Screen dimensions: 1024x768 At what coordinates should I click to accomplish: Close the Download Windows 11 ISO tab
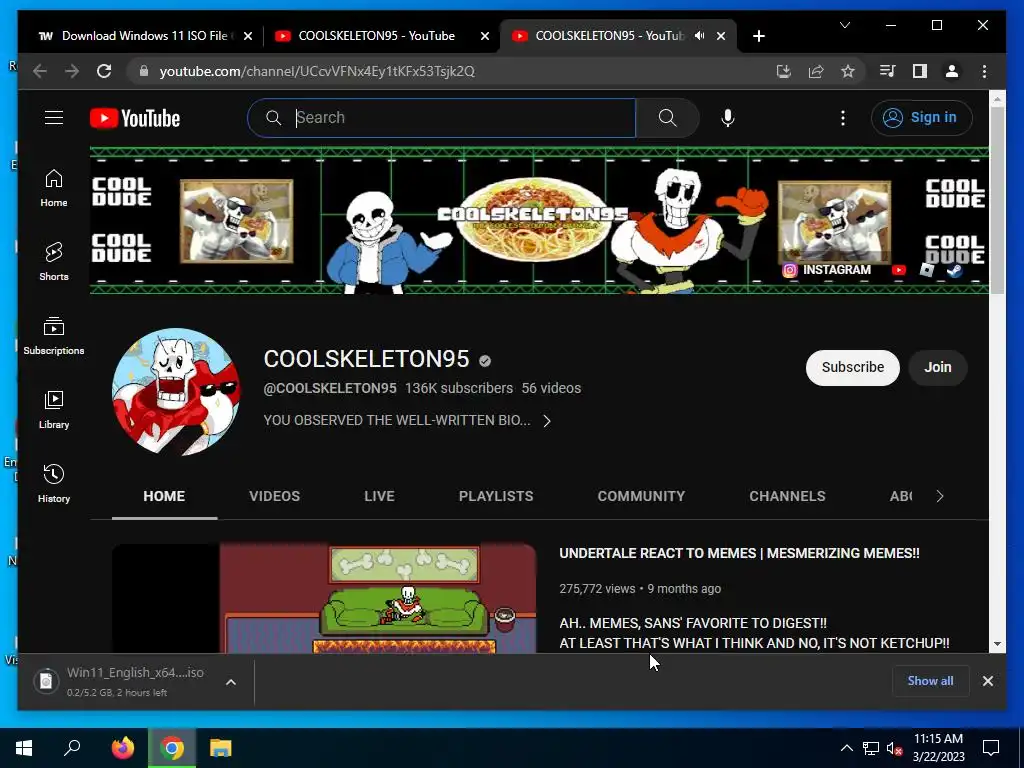pyautogui.click(x=248, y=36)
